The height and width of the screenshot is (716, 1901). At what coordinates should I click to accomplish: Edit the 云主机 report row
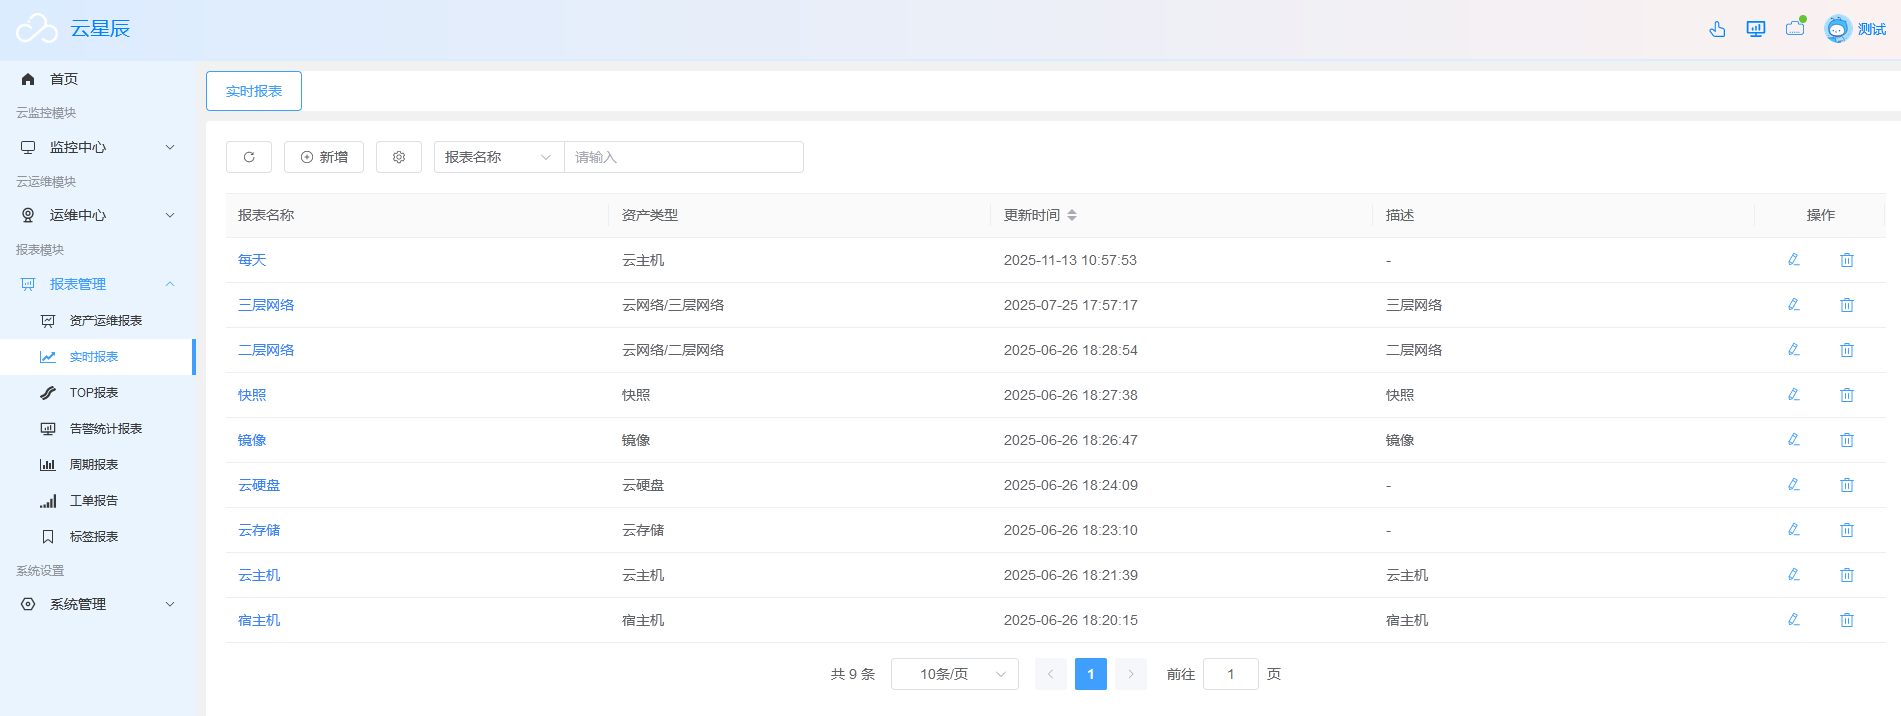1793,575
